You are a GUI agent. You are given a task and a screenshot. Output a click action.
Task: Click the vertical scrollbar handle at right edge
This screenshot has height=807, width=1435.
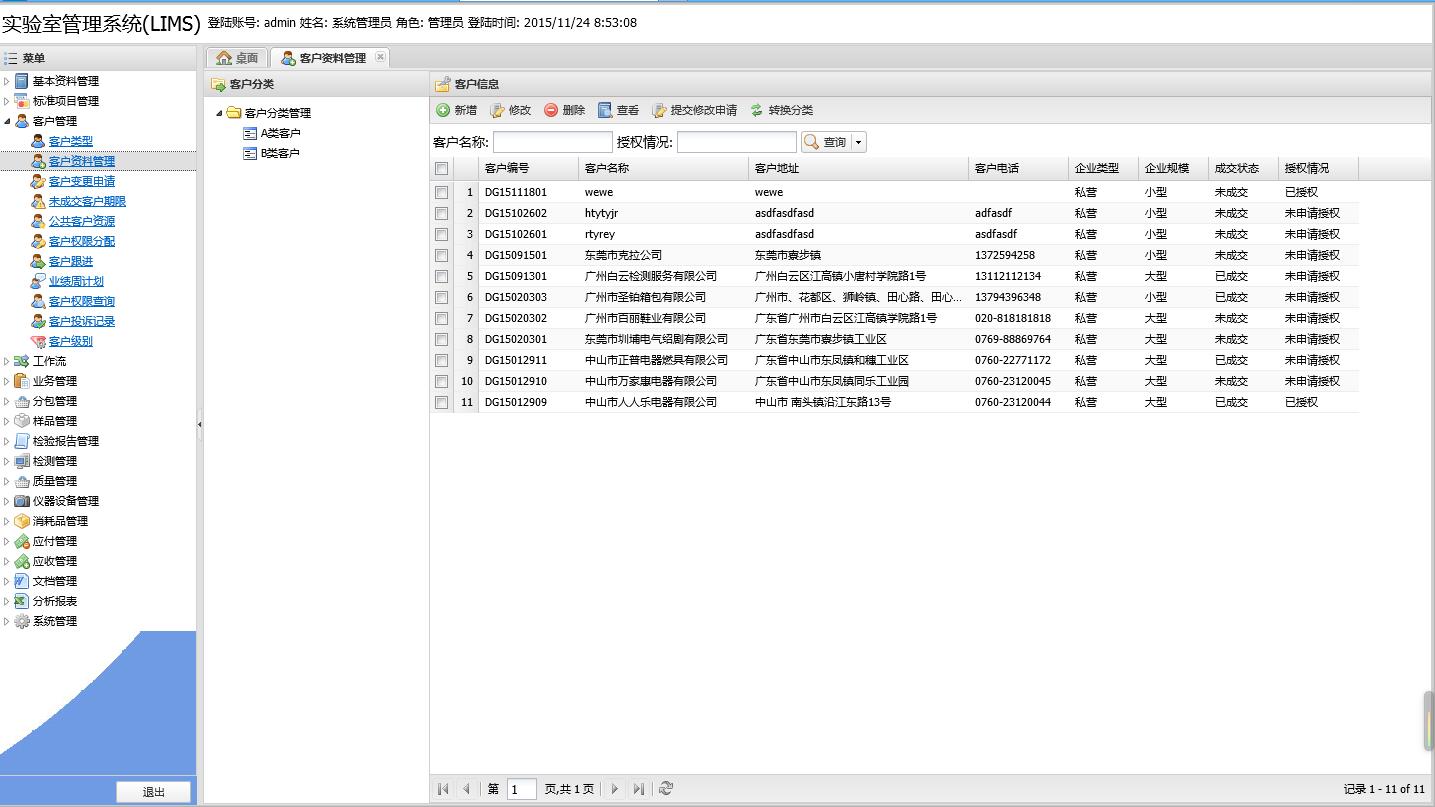[1429, 720]
